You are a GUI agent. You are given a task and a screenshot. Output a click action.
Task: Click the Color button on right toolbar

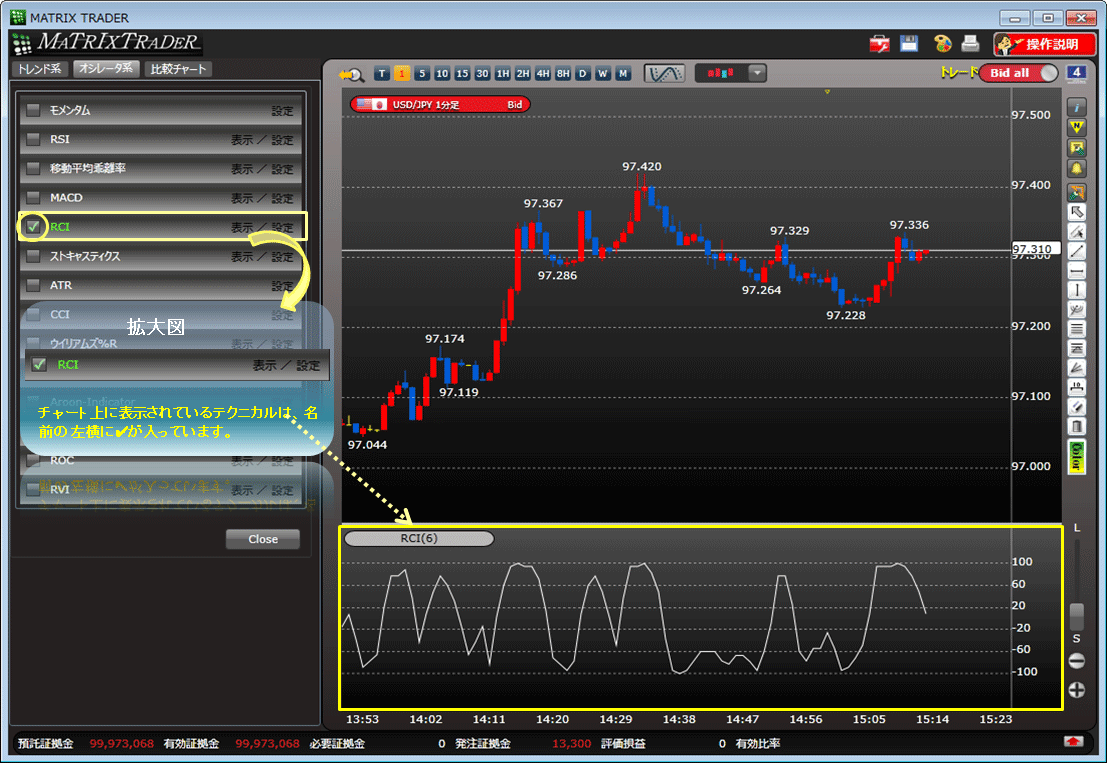click(x=1076, y=457)
